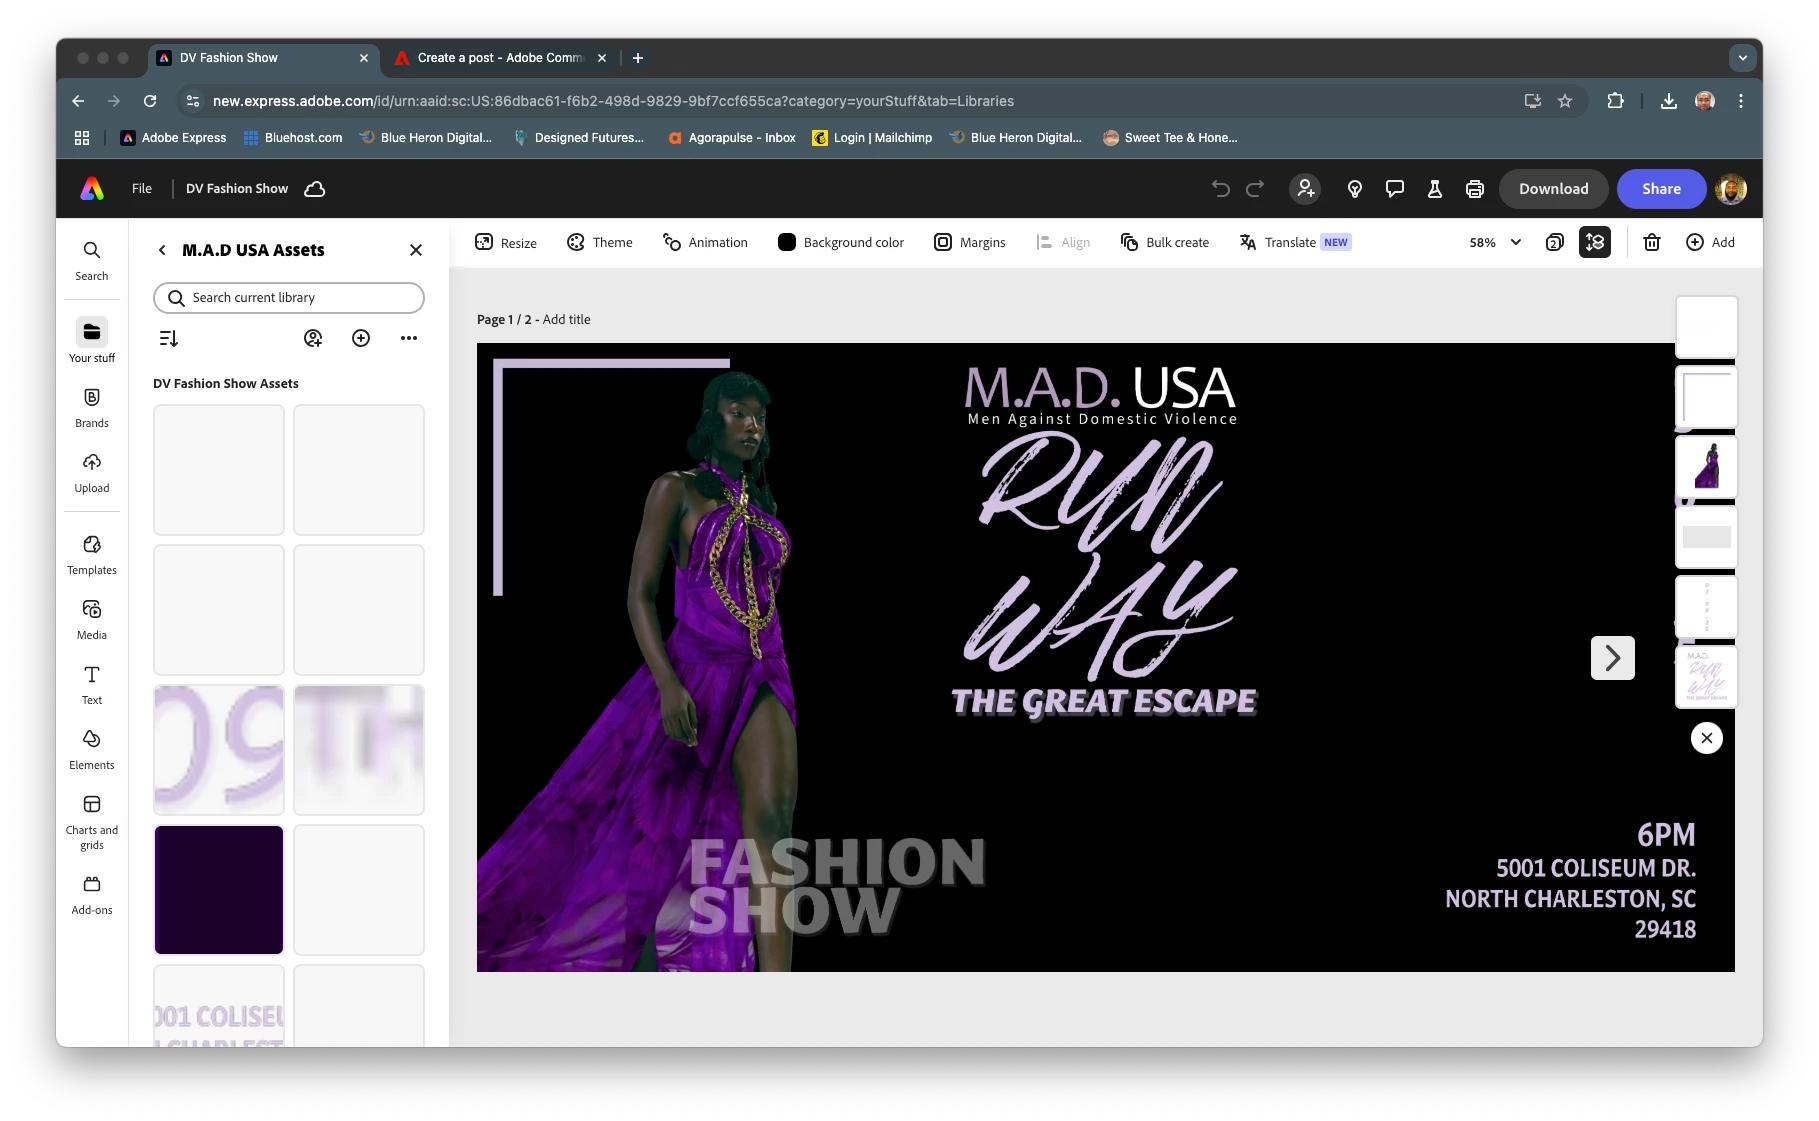The height and width of the screenshot is (1121, 1819).
Task: Open the Resize tool
Action: (506, 243)
